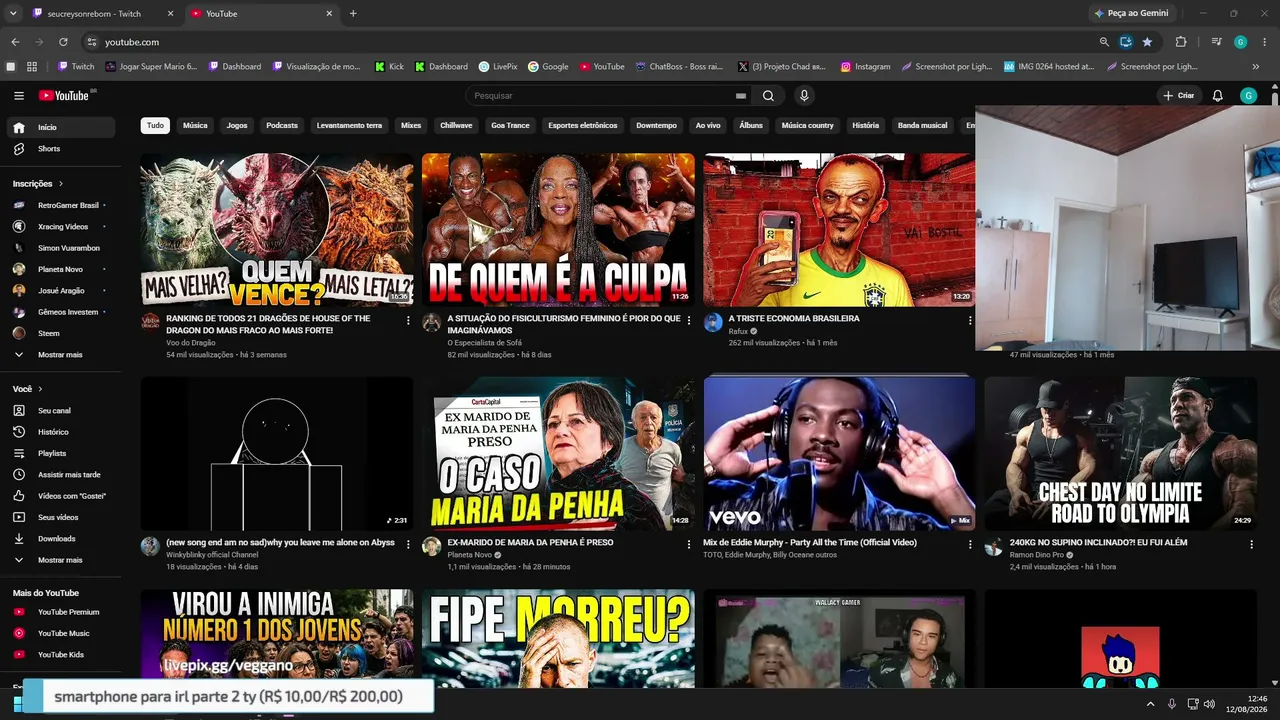Click the magnifier search button on YouTube
This screenshot has width=1280, height=720.
768,96
